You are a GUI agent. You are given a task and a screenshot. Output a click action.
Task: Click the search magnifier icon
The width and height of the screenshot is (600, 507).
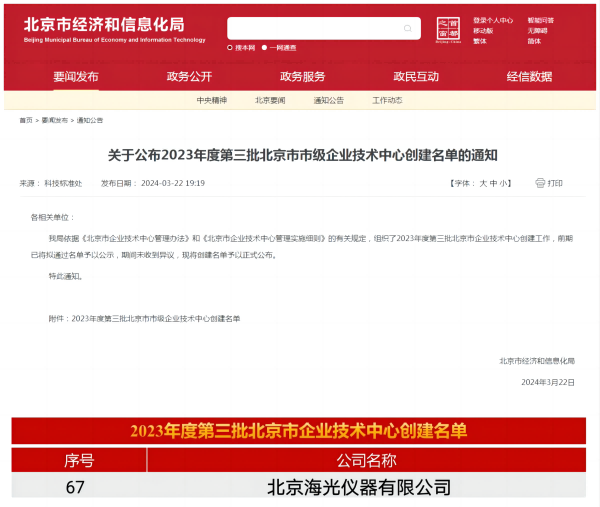408,28
